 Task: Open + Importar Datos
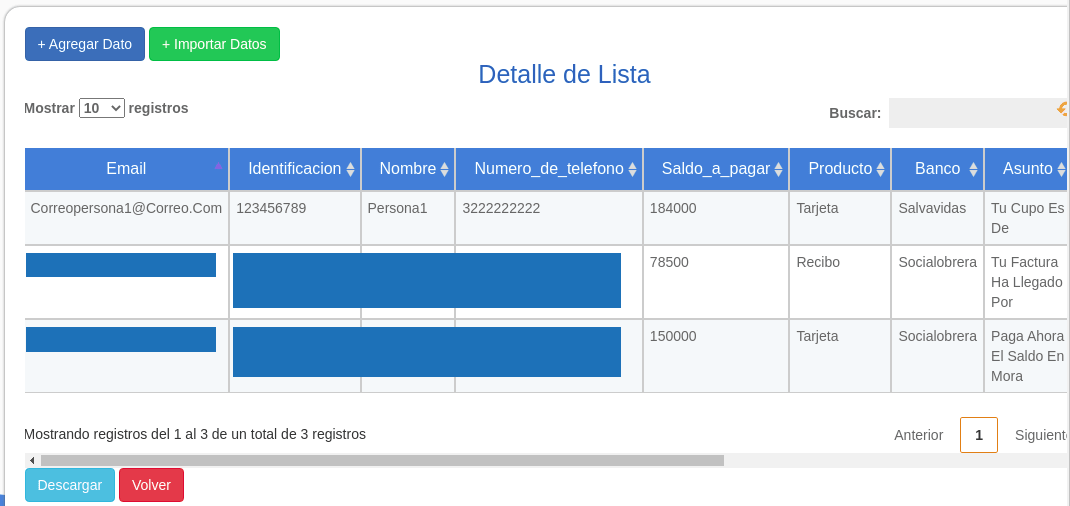(214, 44)
